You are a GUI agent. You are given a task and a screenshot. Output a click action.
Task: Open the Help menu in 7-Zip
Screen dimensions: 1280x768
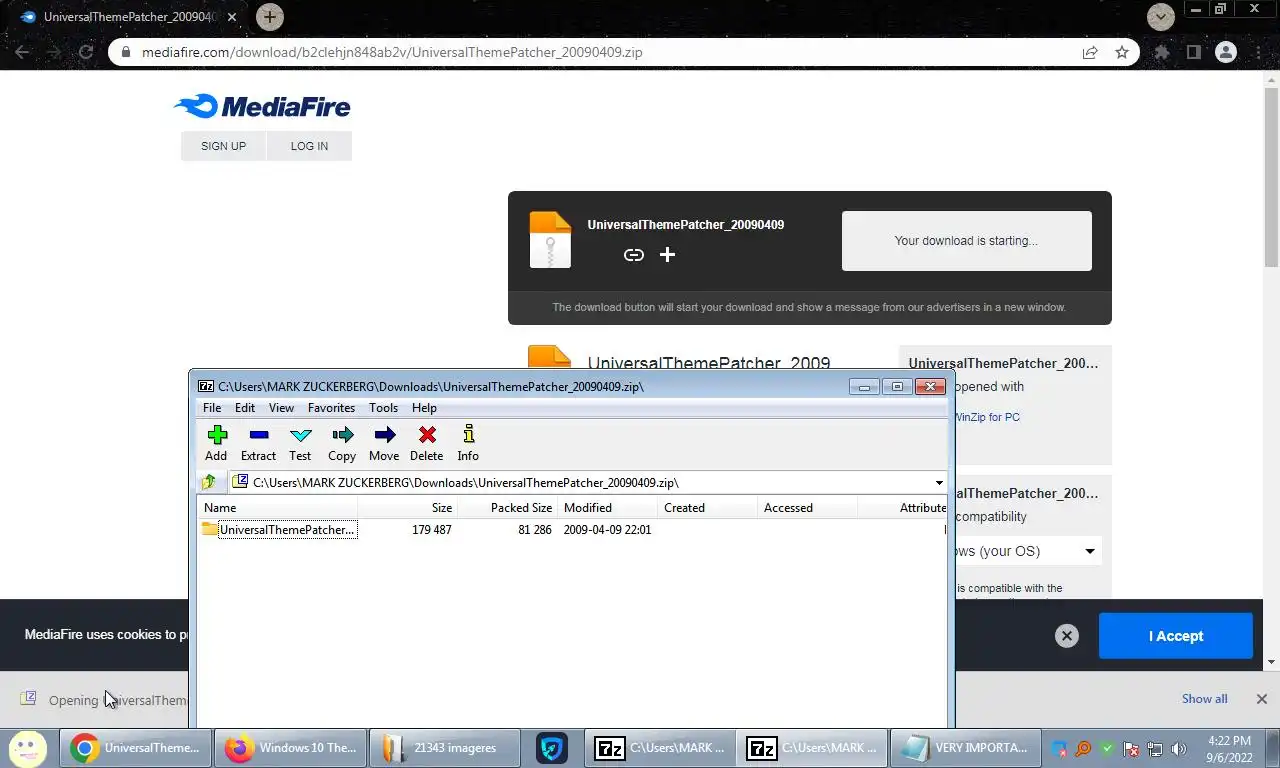coord(424,408)
